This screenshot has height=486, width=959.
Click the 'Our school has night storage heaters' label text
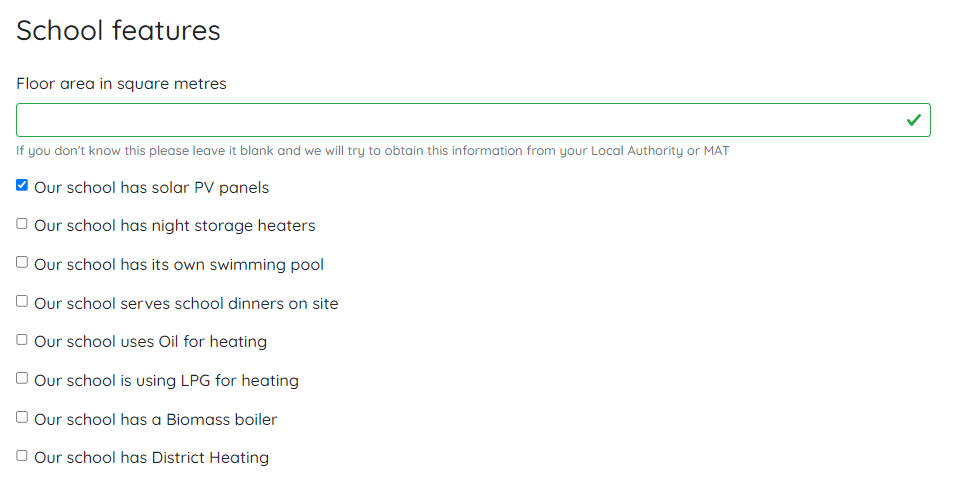[174, 226]
